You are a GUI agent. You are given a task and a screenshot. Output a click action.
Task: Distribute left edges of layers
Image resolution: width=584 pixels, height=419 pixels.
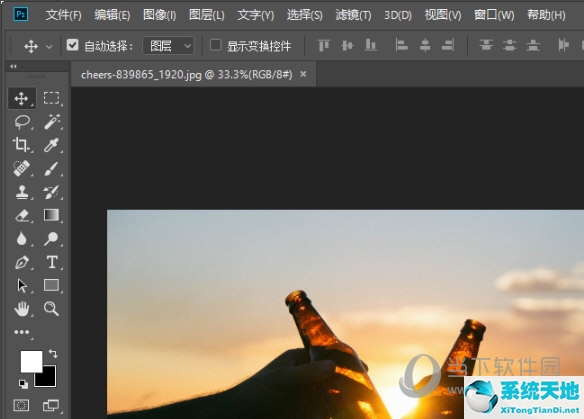point(564,45)
